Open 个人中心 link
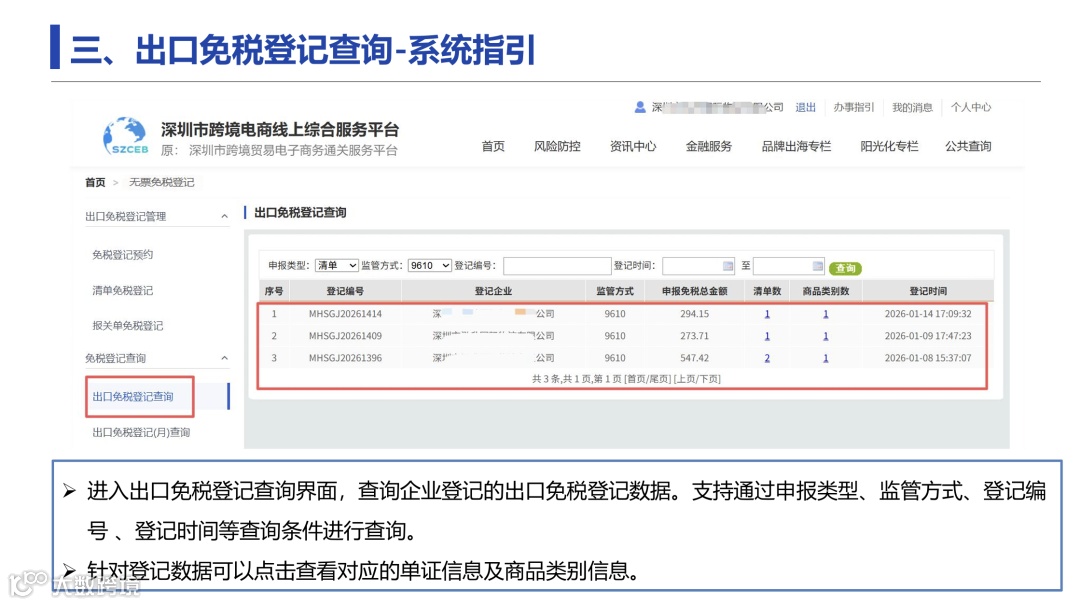This screenshot has width=1080, height=605. (x=971, y=107)
